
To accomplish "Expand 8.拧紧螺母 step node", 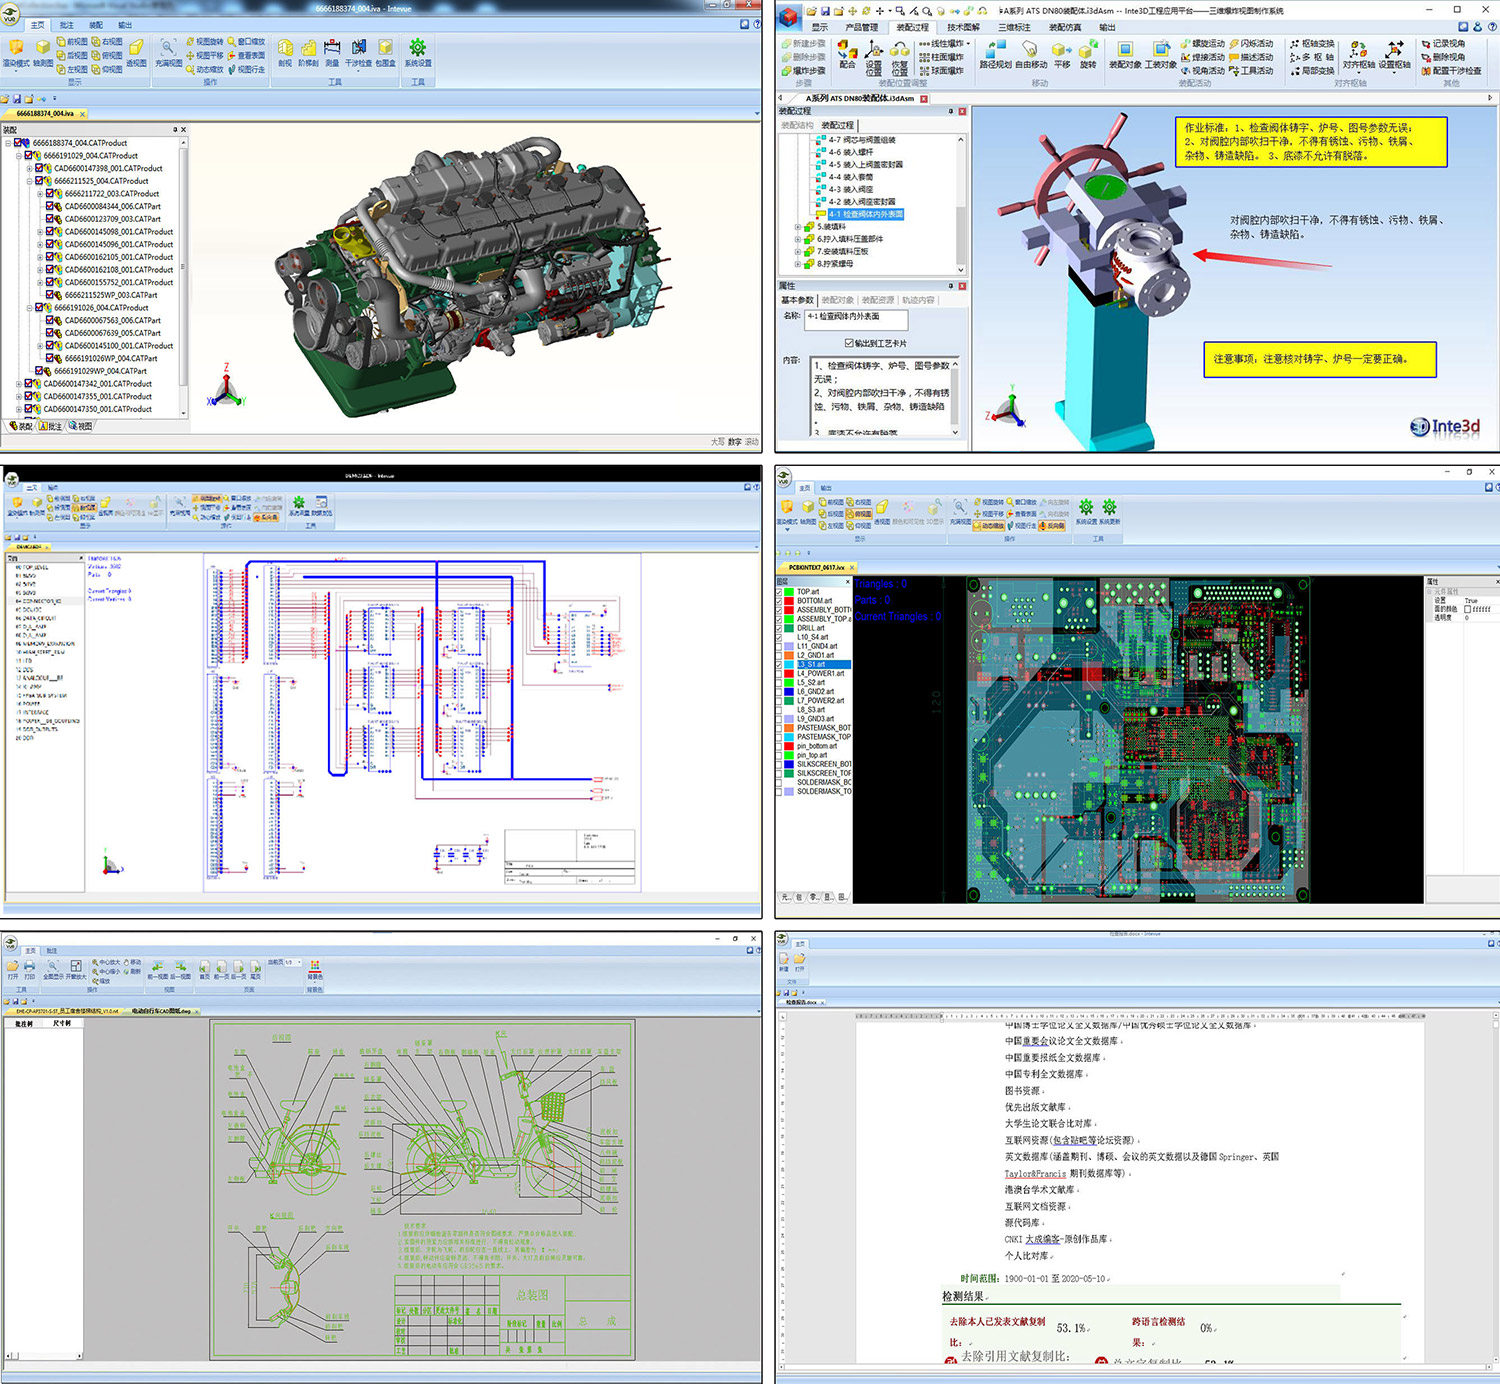I will tap(798, 264).
